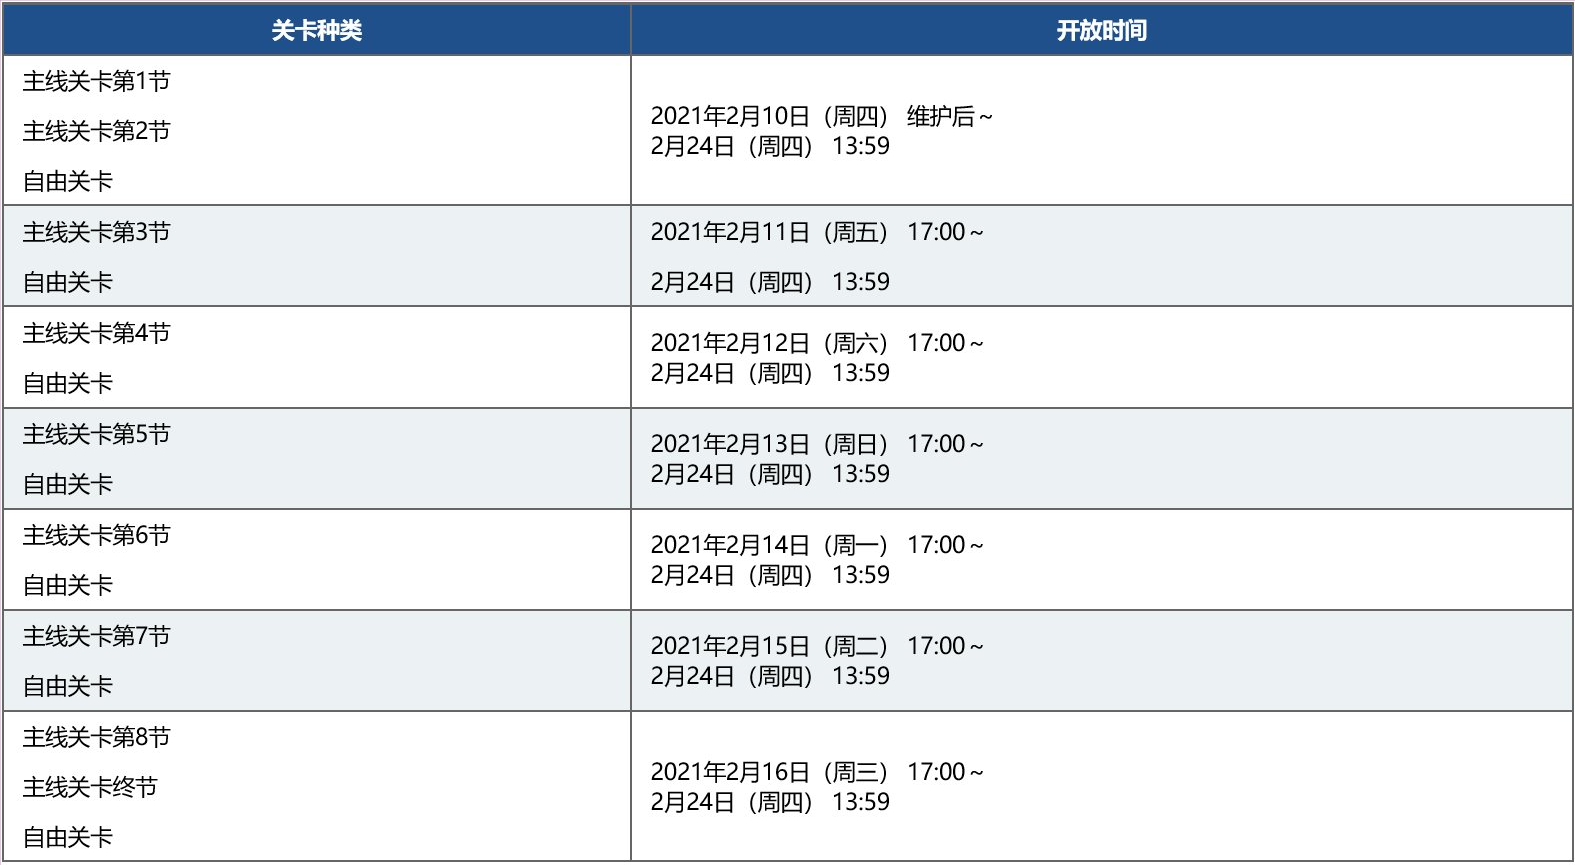Click the 2021年2月13日(周日) 17:00 start time

(x=817, y=444)
